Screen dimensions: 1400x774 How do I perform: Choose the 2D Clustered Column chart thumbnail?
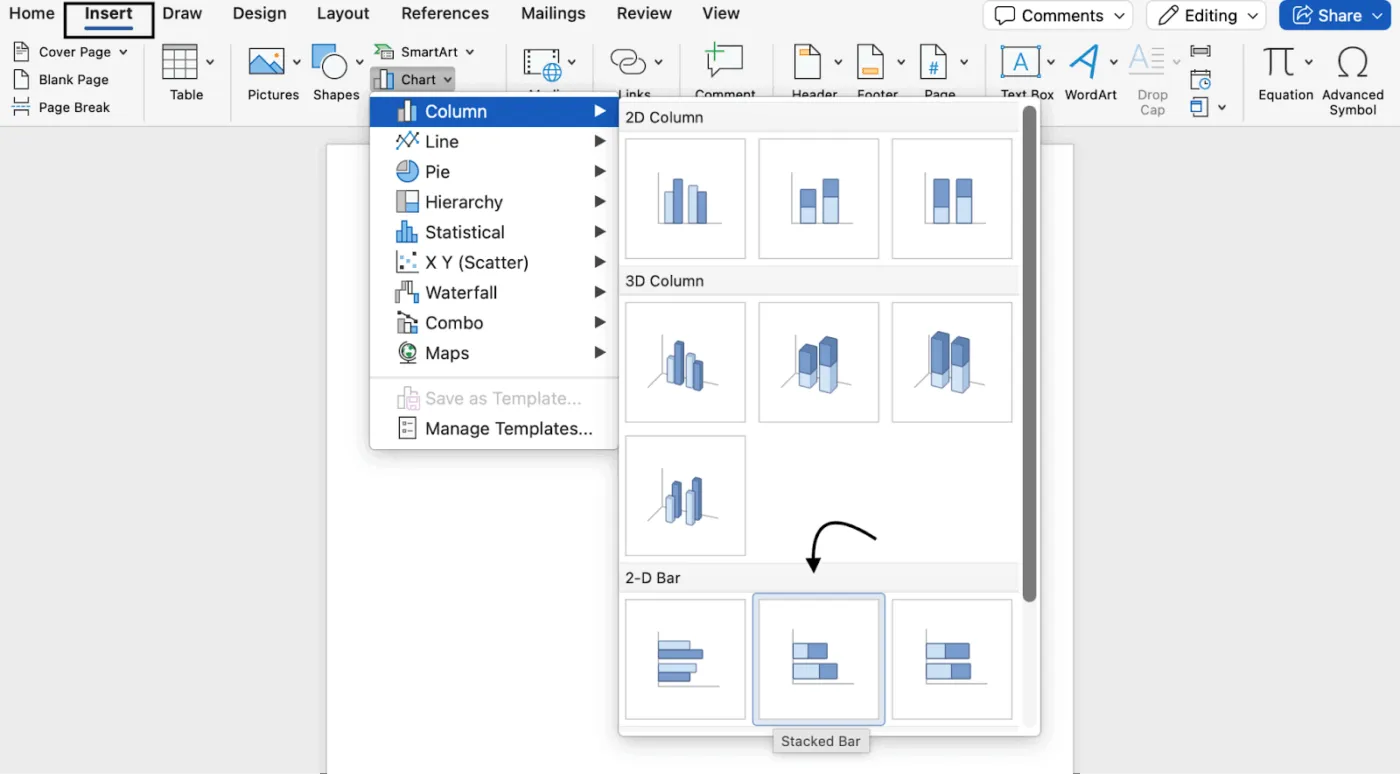pyautogui.click(x=685, y=199)
